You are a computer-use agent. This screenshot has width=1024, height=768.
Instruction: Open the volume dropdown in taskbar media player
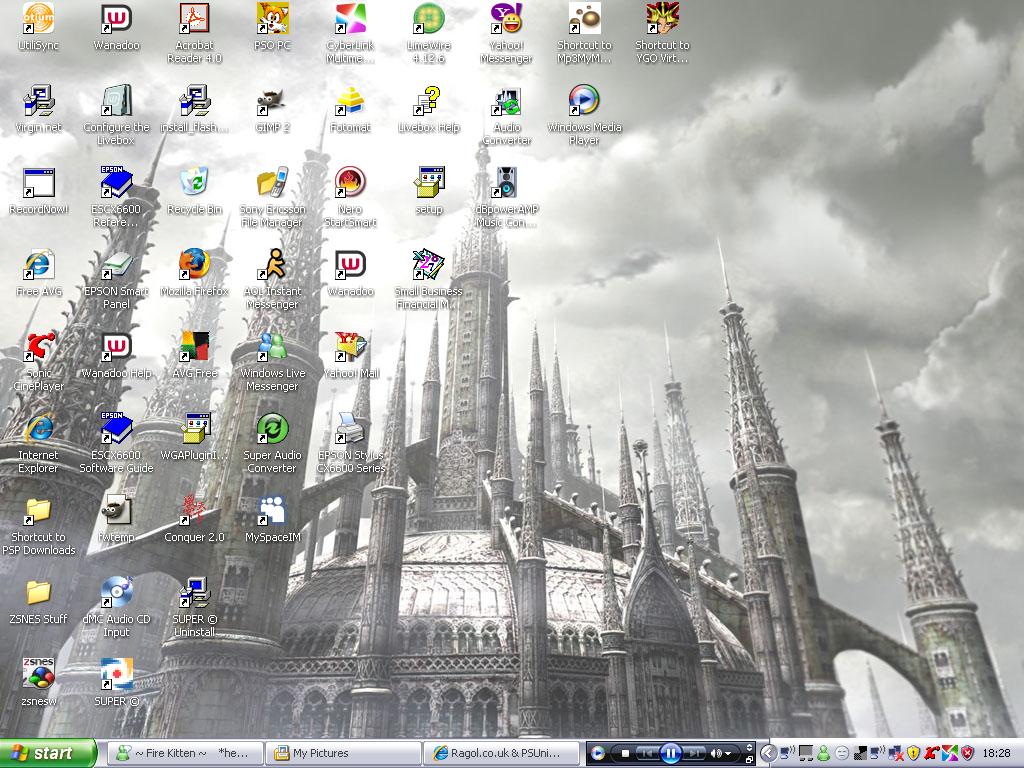pos(728,753)
